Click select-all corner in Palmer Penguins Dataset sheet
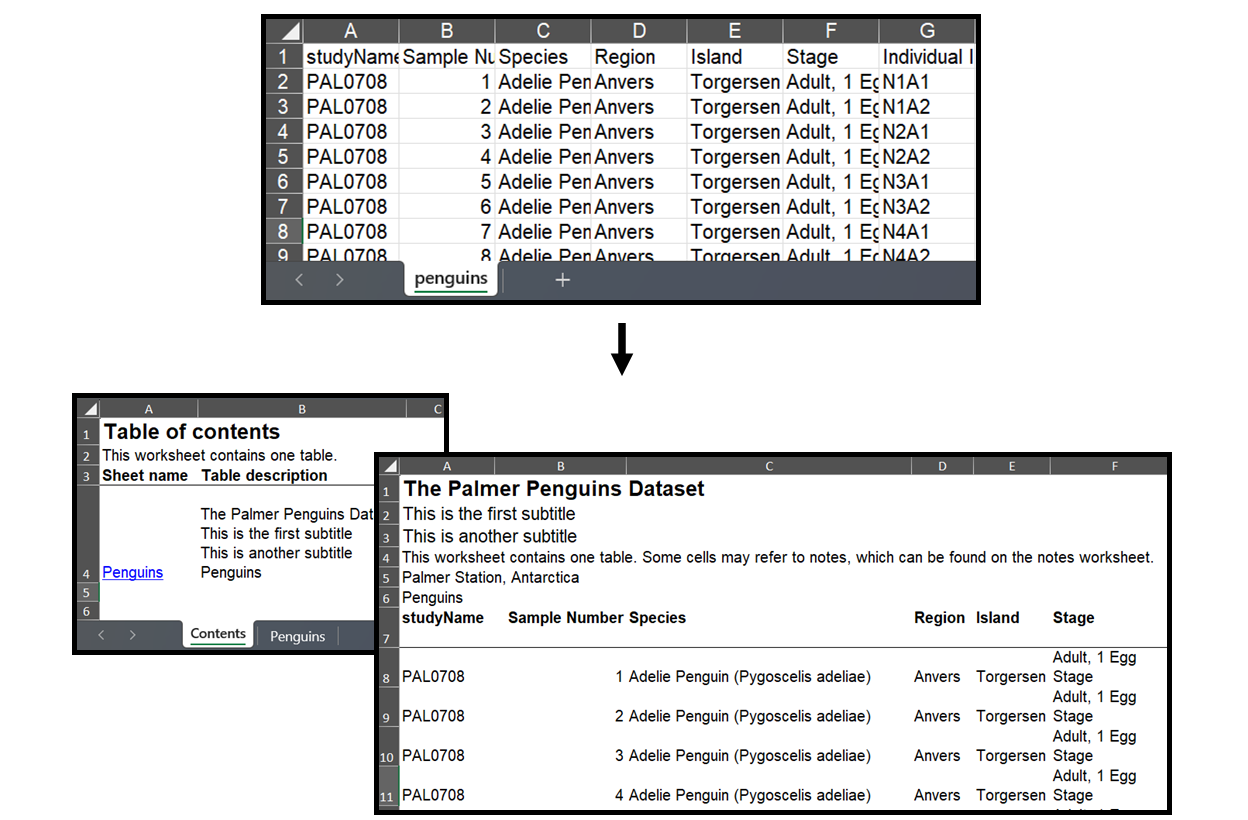Viewport: 1248px width, 820px height. tap(388, 466)
